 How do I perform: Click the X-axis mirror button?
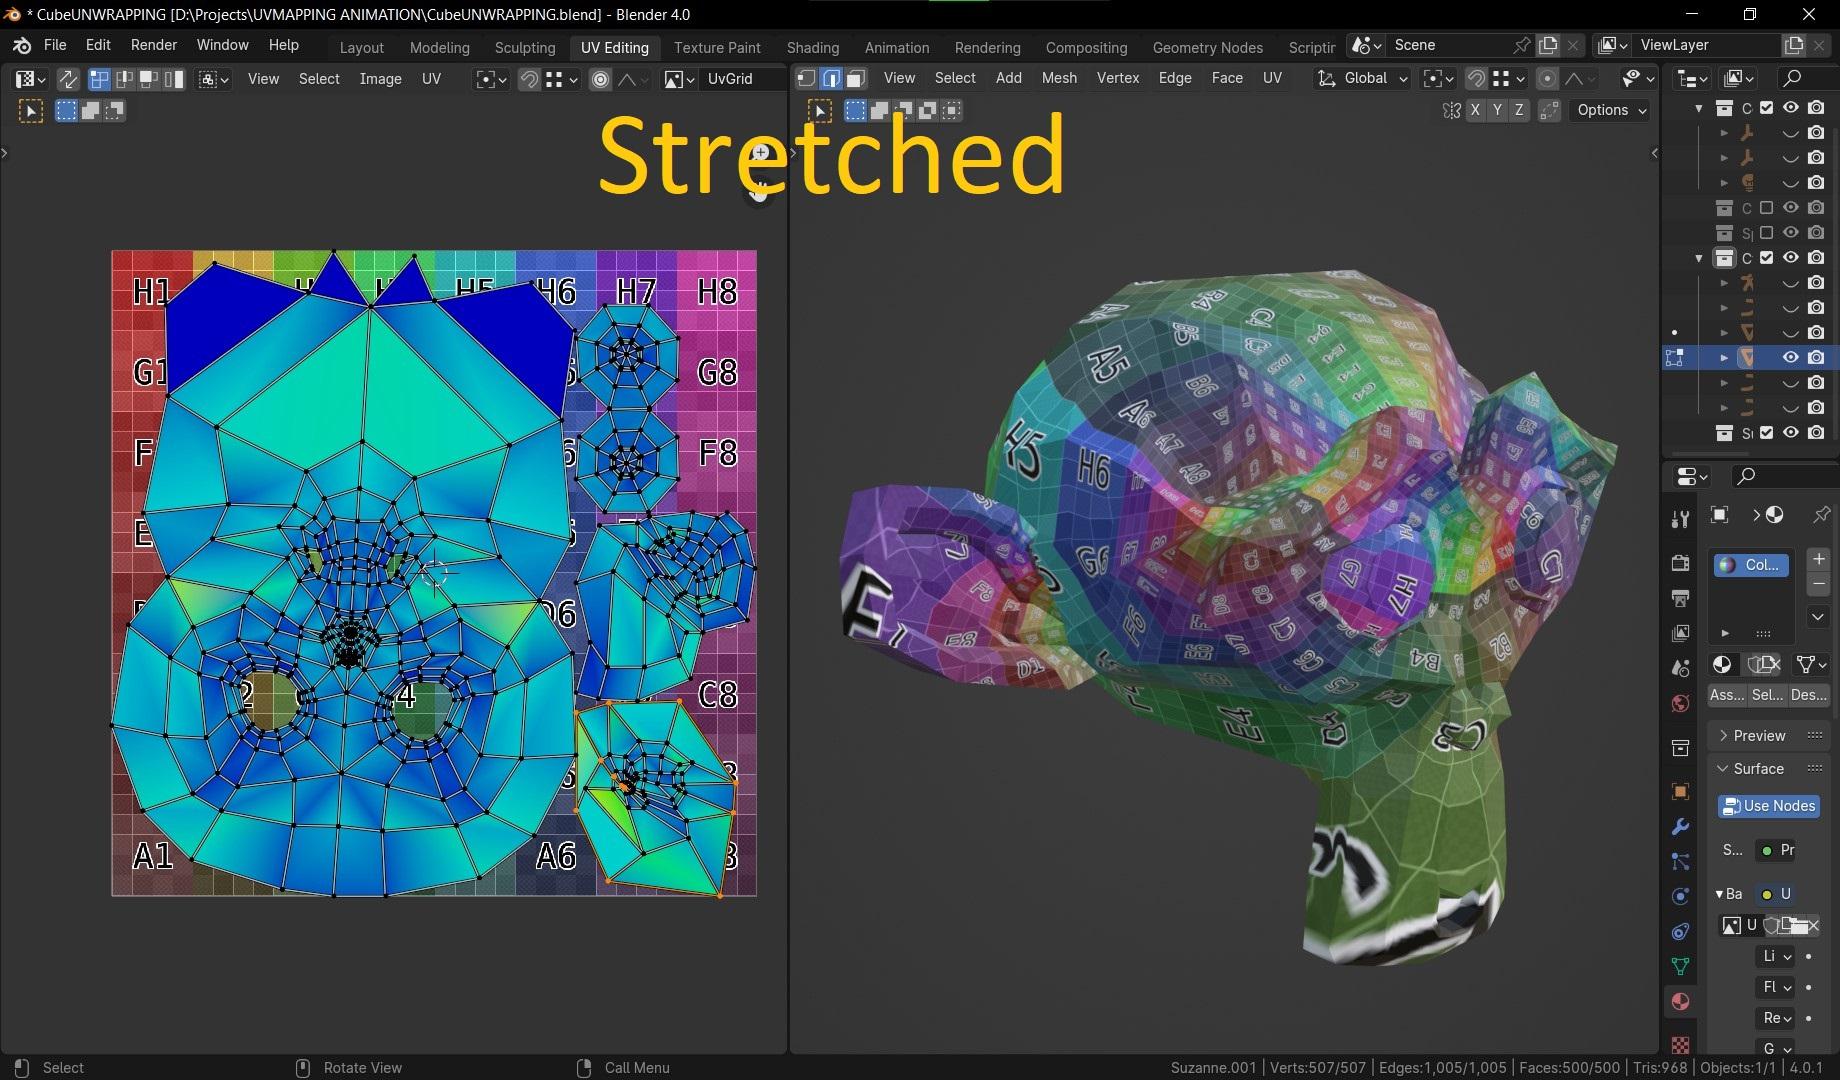click(x=1475, y=111)
